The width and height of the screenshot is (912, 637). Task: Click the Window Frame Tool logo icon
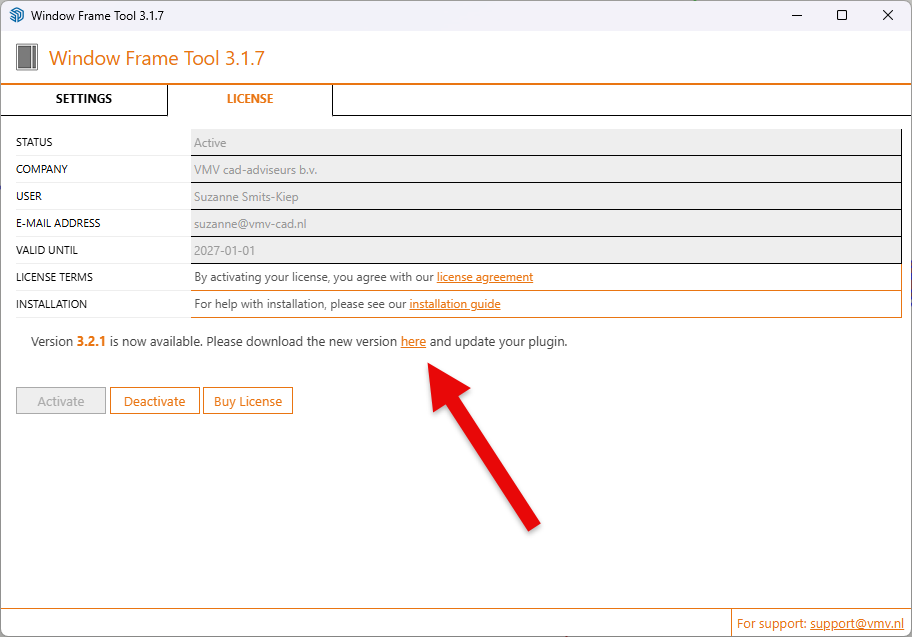coord(27,57)
